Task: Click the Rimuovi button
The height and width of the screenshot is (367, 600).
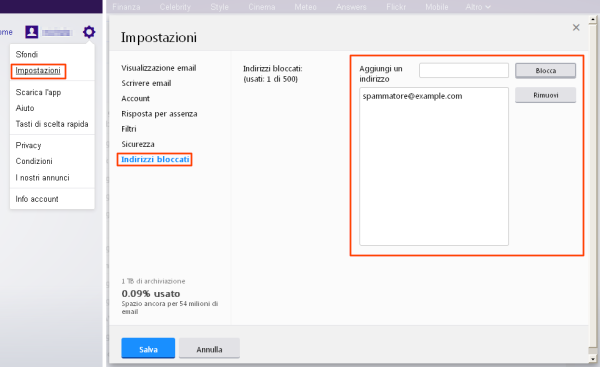Action: coord(545,95)
